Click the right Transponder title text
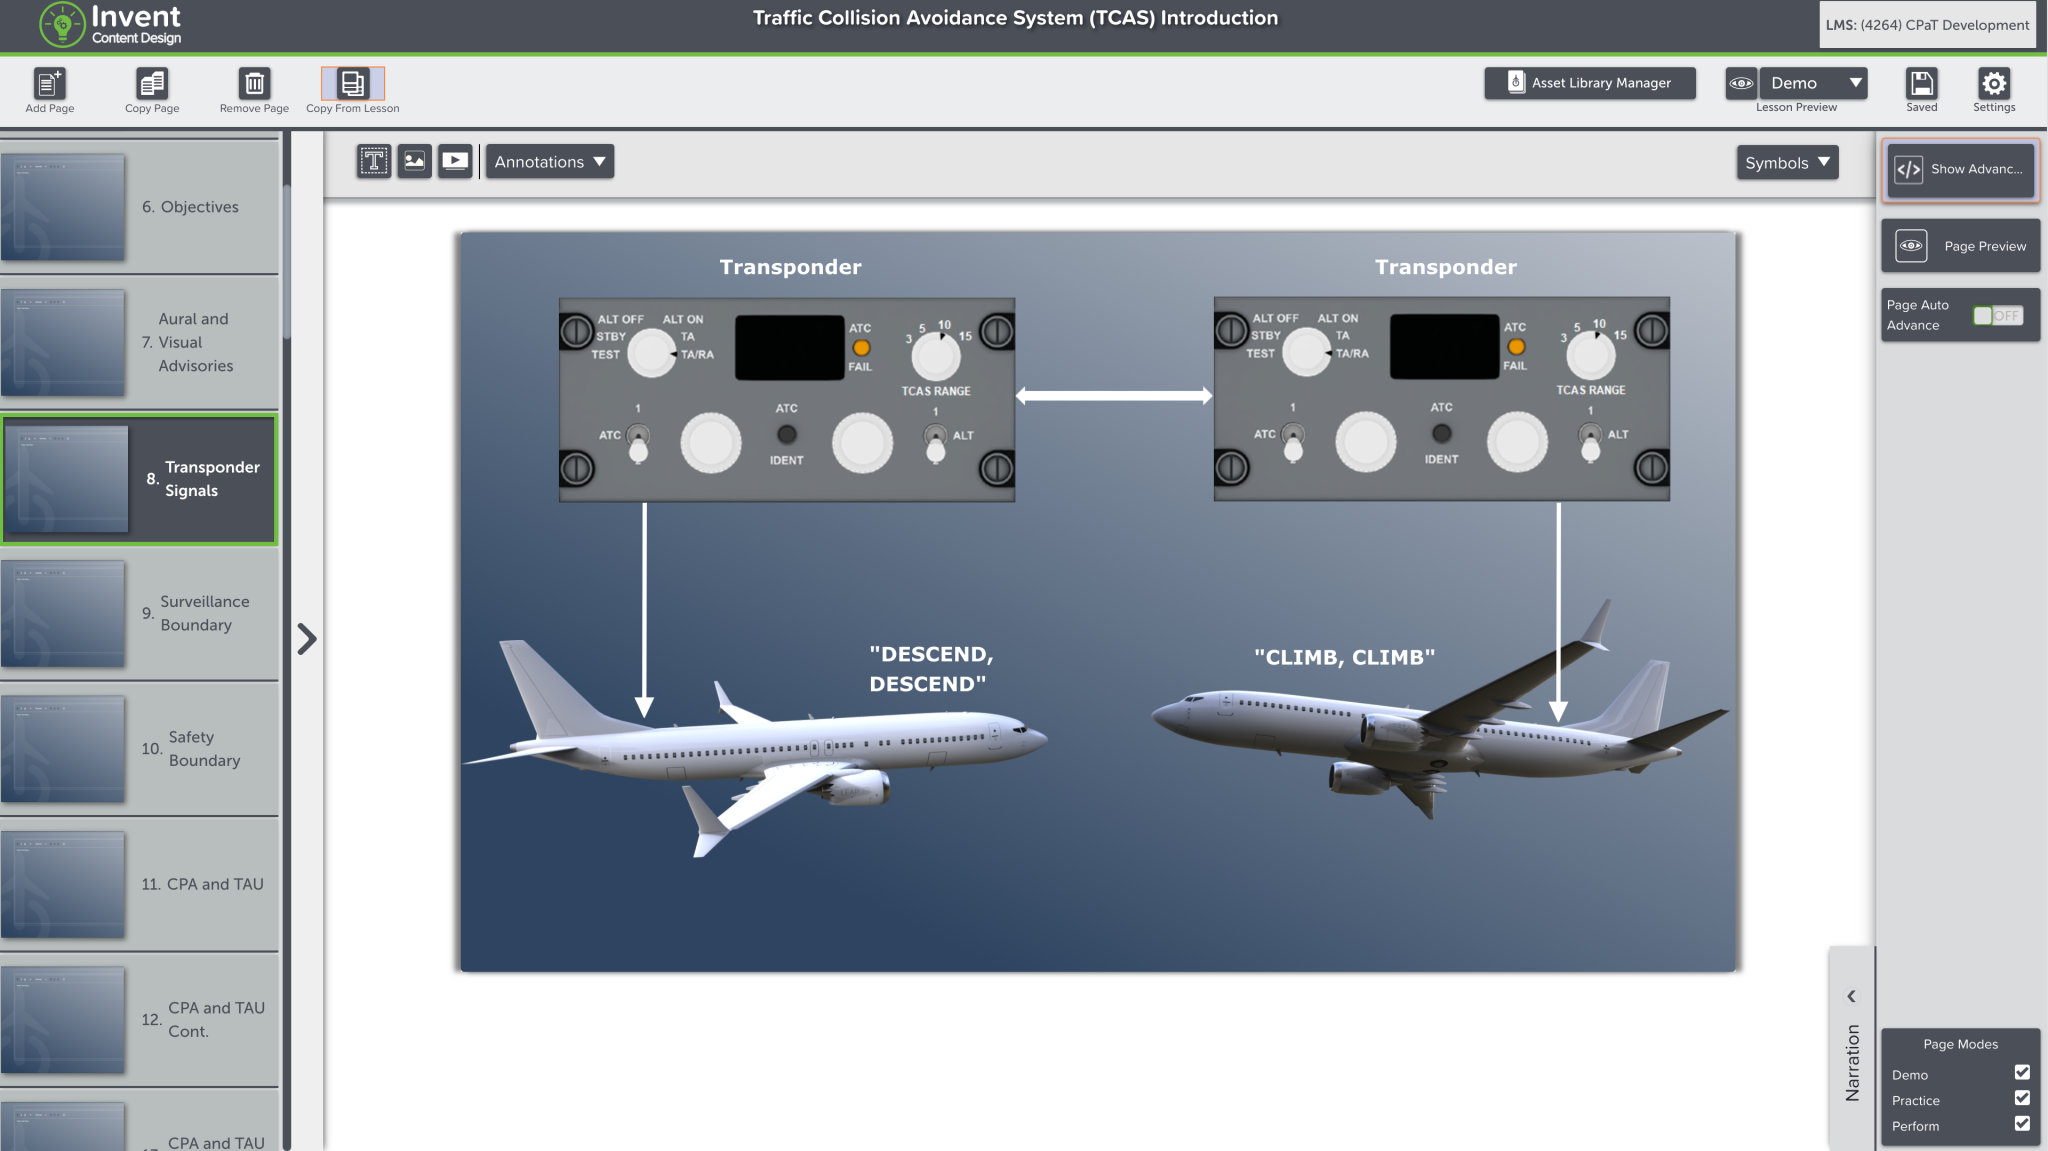Image resolution: width=2048 pixels, height=1151 pixels. click(1445, 267)
